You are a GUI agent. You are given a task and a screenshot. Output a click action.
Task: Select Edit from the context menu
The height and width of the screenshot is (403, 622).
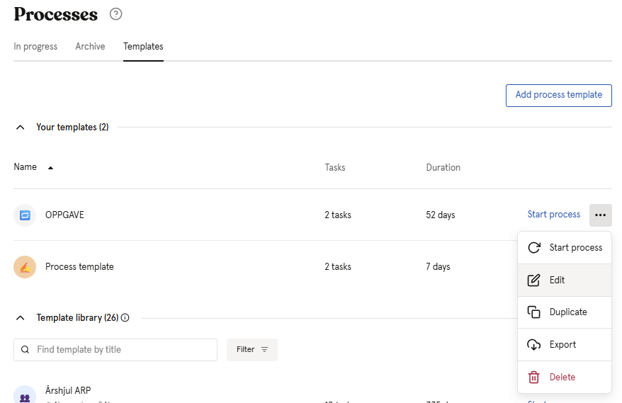(x=557, y=280)
